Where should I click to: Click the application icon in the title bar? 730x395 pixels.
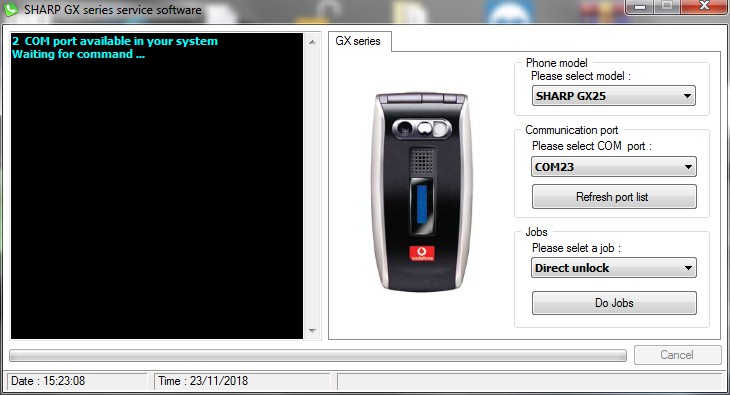click(10, 10)
